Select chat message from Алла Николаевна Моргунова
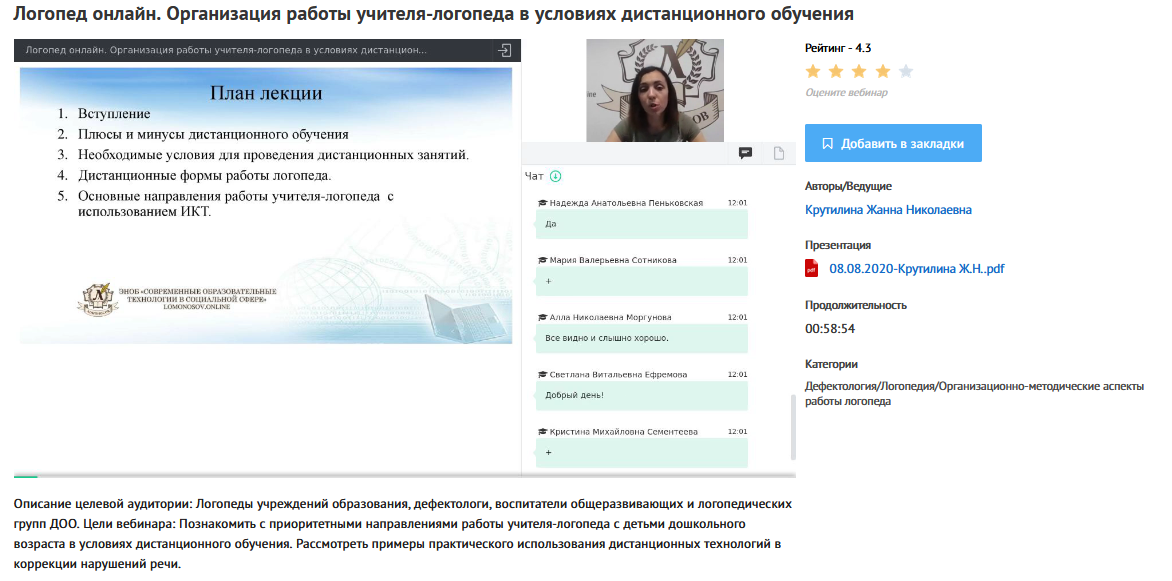 (x=642, y=337)
